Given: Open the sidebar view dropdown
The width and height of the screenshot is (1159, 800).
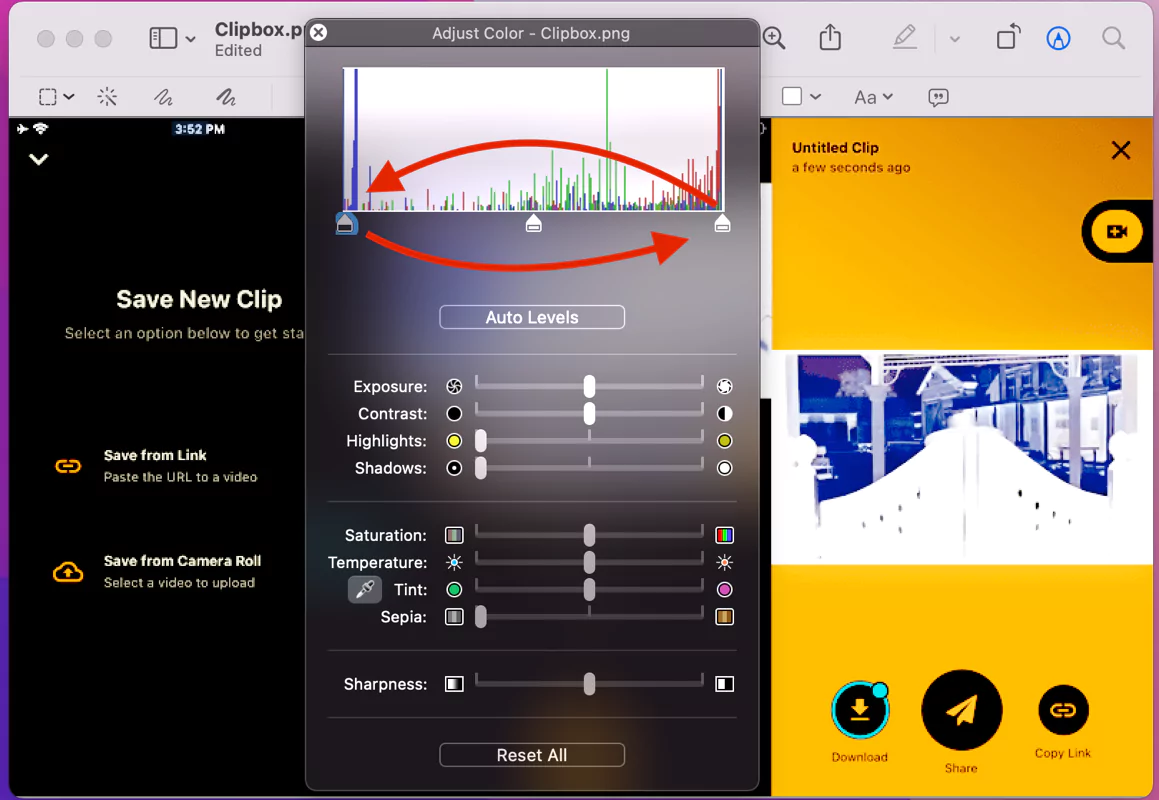Looking at the screenshot, I should click(172, 38).
